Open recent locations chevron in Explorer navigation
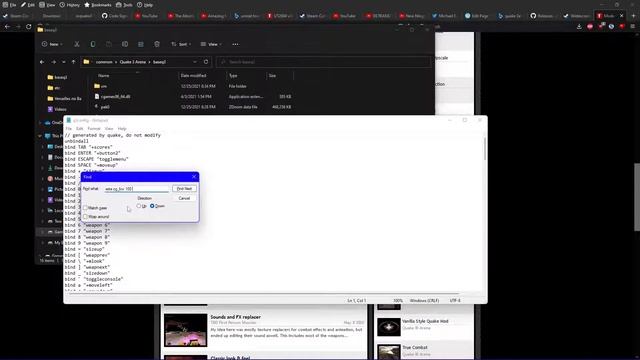This screenshot has height=360, width=640. point(64,62)
